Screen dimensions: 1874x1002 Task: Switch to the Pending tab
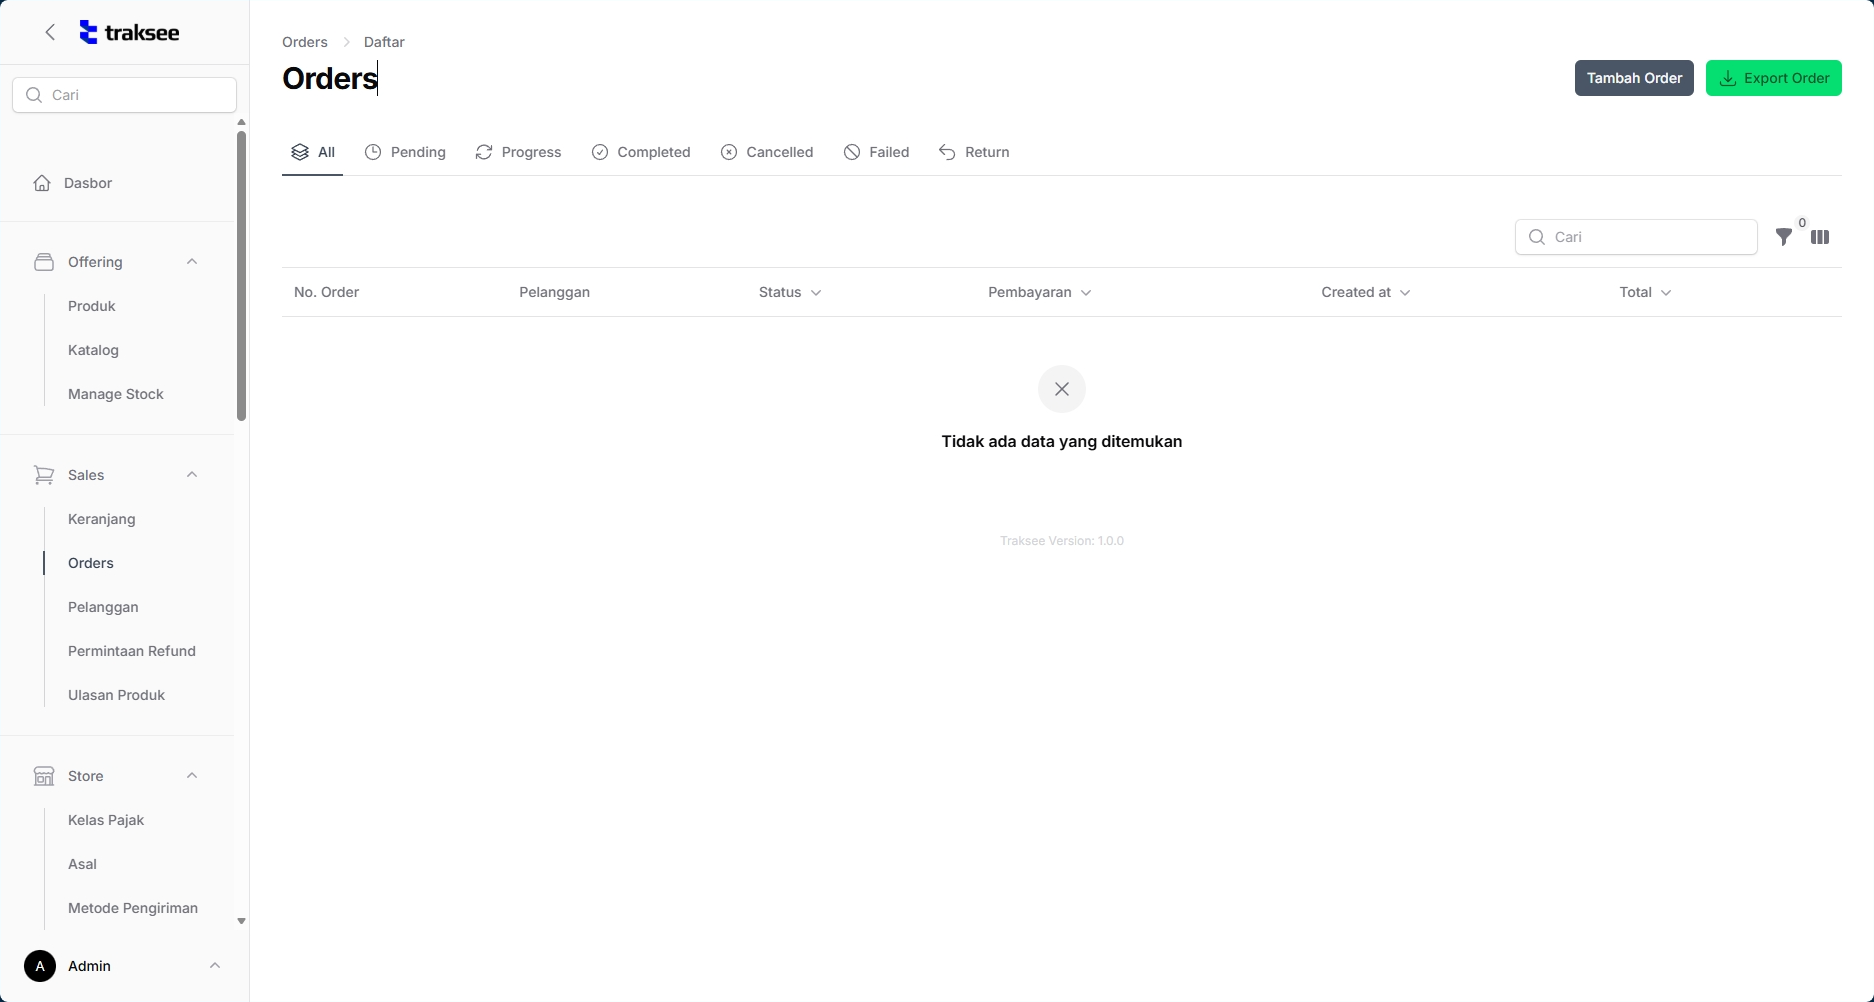[x=405, y=152]
